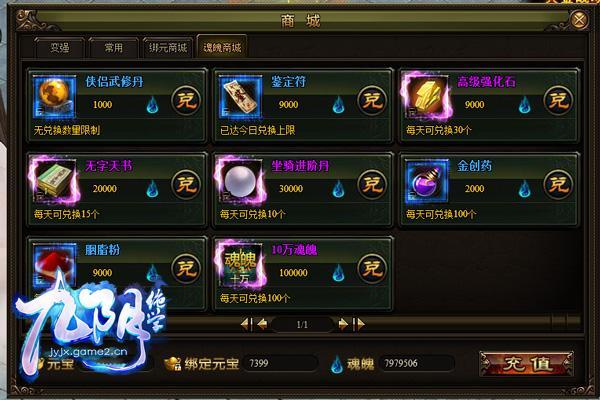This screenshot has height=400, width=600.
Task: Click the 兑 exchange button for 侠侣武修丹
Action: click(186, 101)
